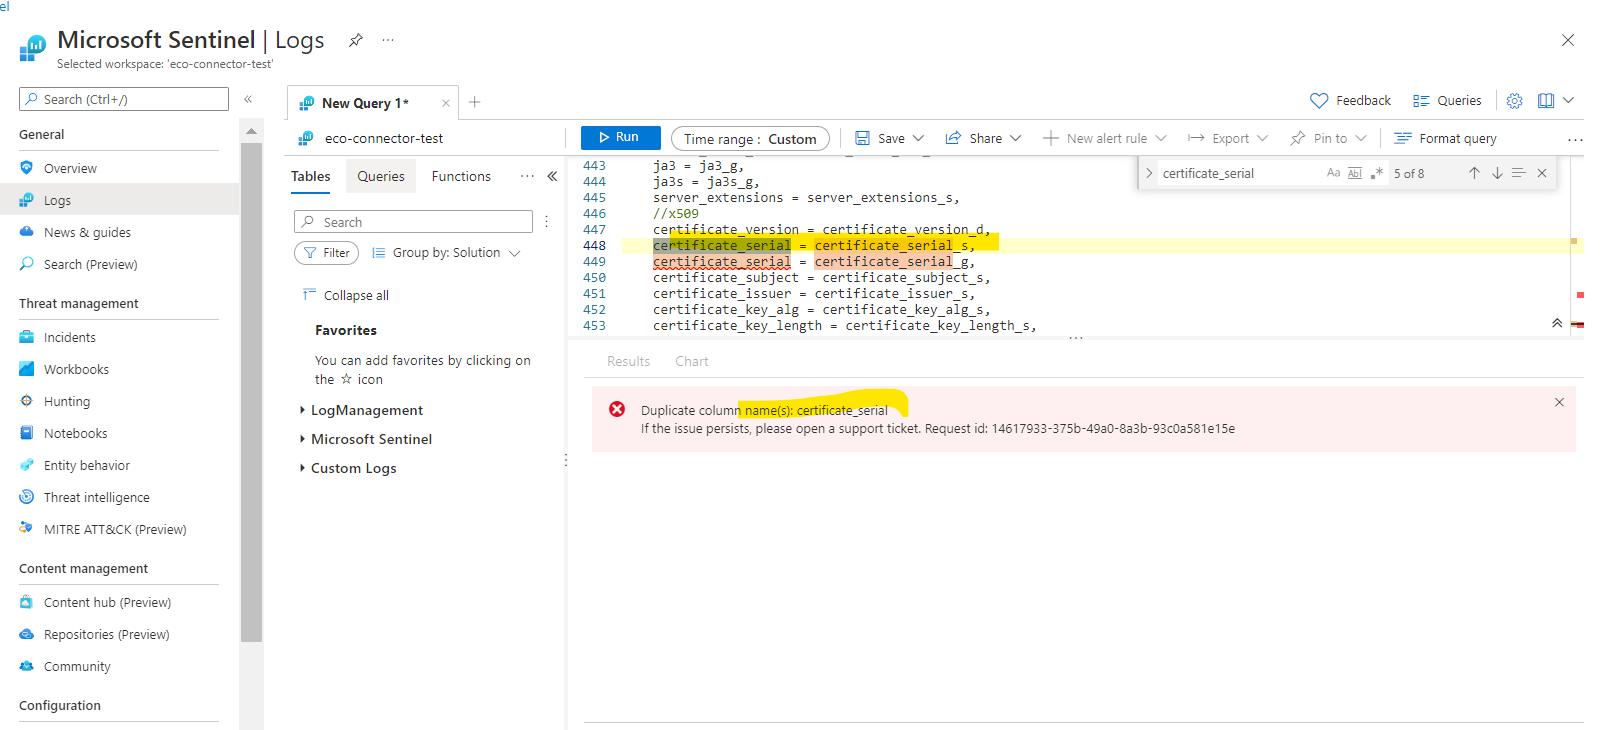This screenshot has width=1603, height=730.
Task: Open the Pin to dropdown
Action: tap(1328, 138)
